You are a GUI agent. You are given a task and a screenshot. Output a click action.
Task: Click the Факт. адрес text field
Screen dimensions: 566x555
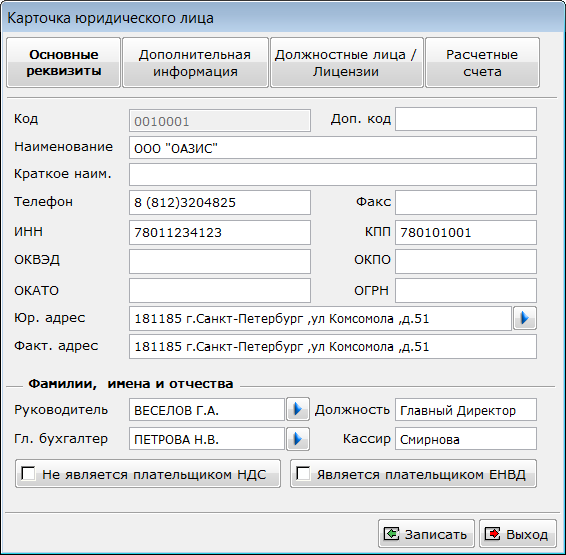(x=333, y=347)
